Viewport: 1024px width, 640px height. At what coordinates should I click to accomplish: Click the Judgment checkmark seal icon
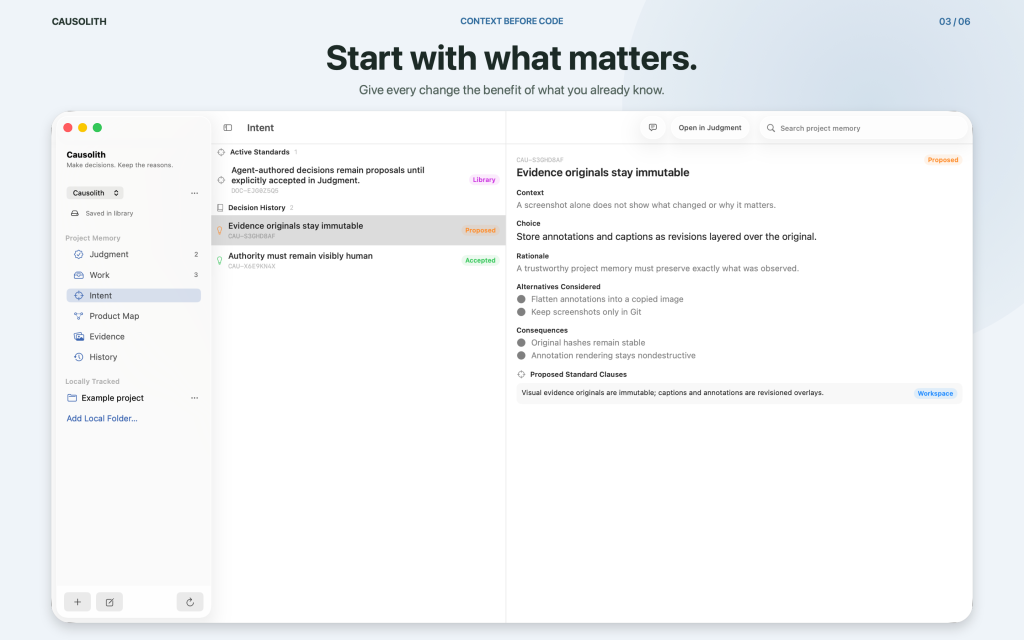pyautogui.click(x=78, y=254)
